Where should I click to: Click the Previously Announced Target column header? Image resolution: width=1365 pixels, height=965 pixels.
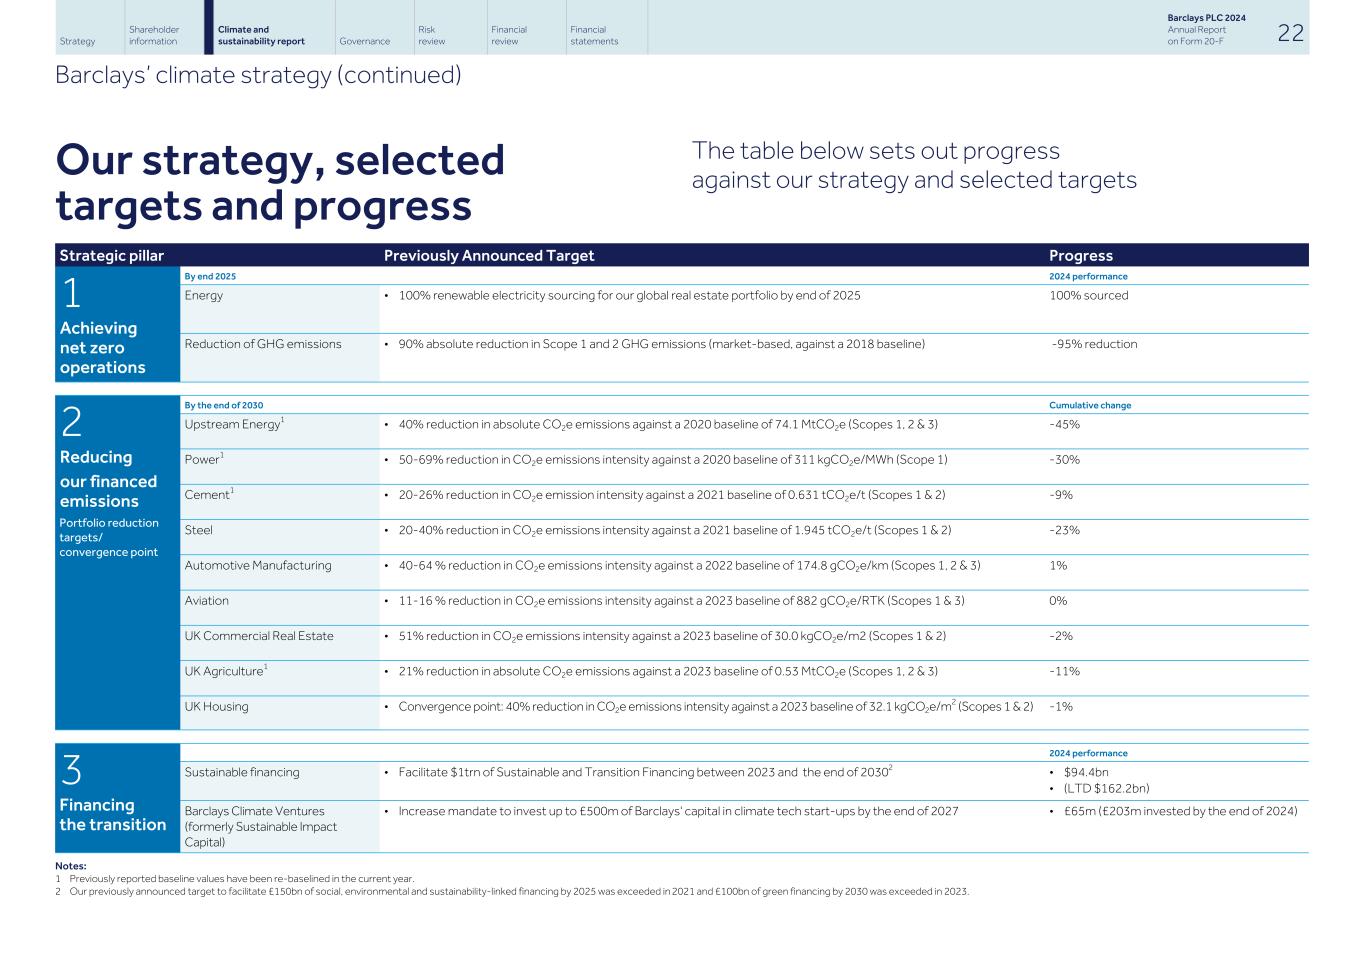(x=489, y=255)
